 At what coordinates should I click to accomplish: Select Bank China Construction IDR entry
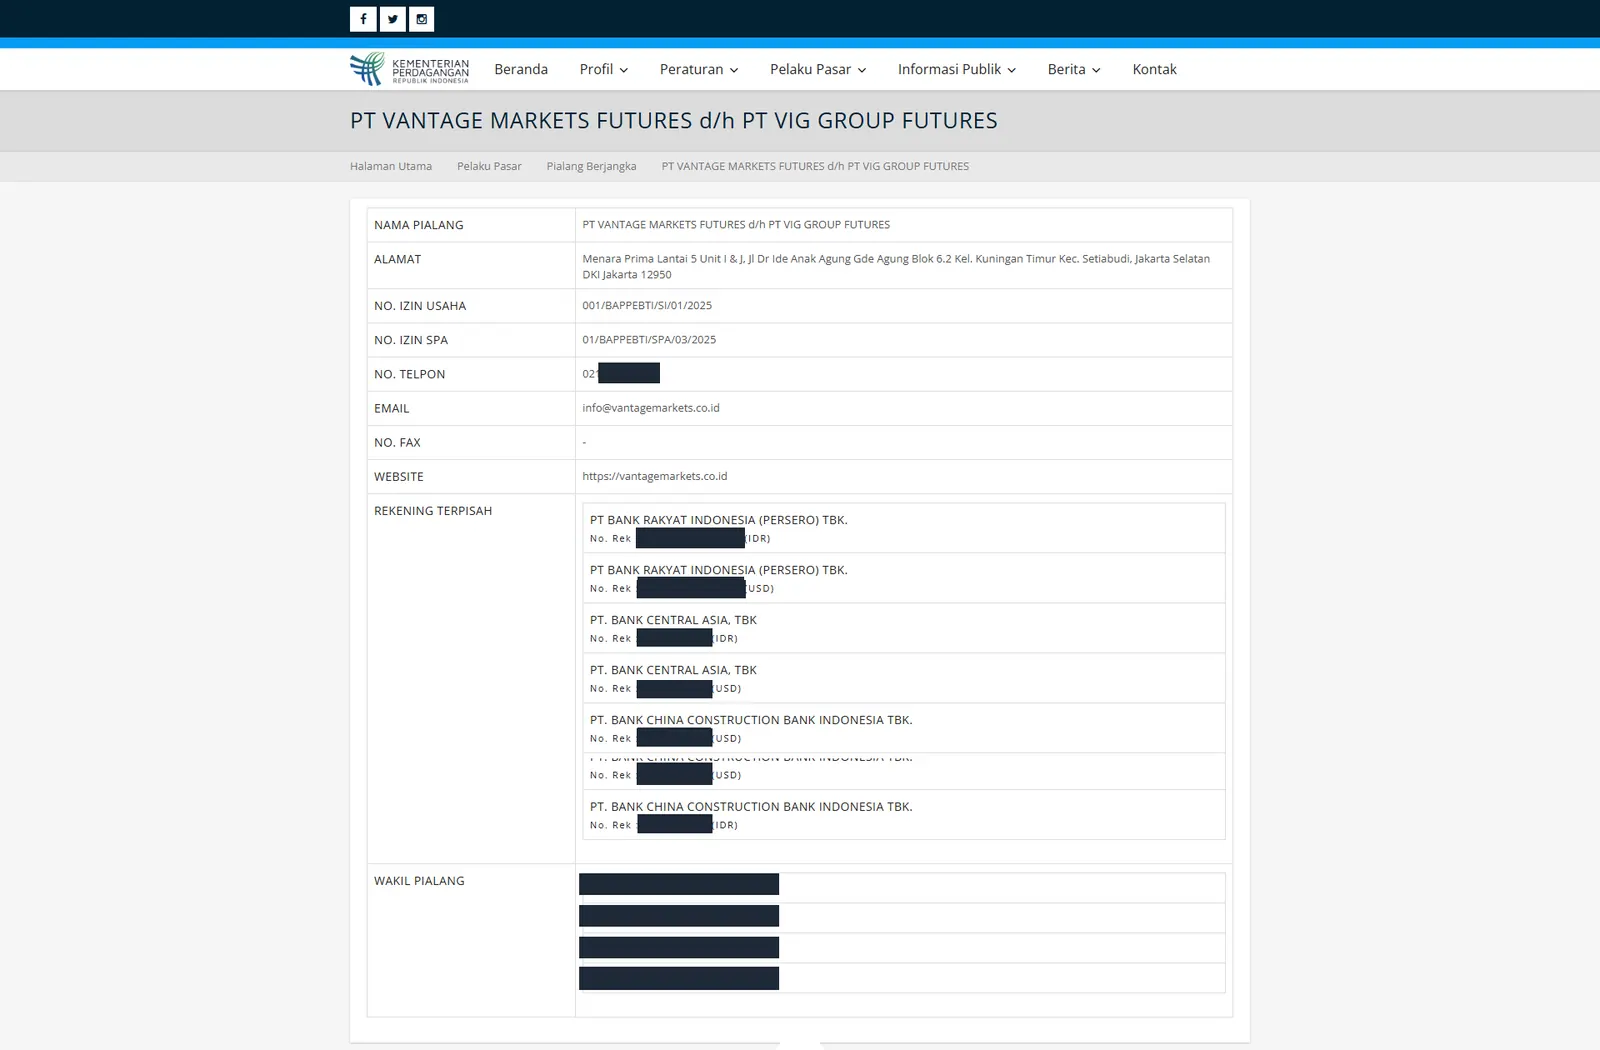coord(904,814)
